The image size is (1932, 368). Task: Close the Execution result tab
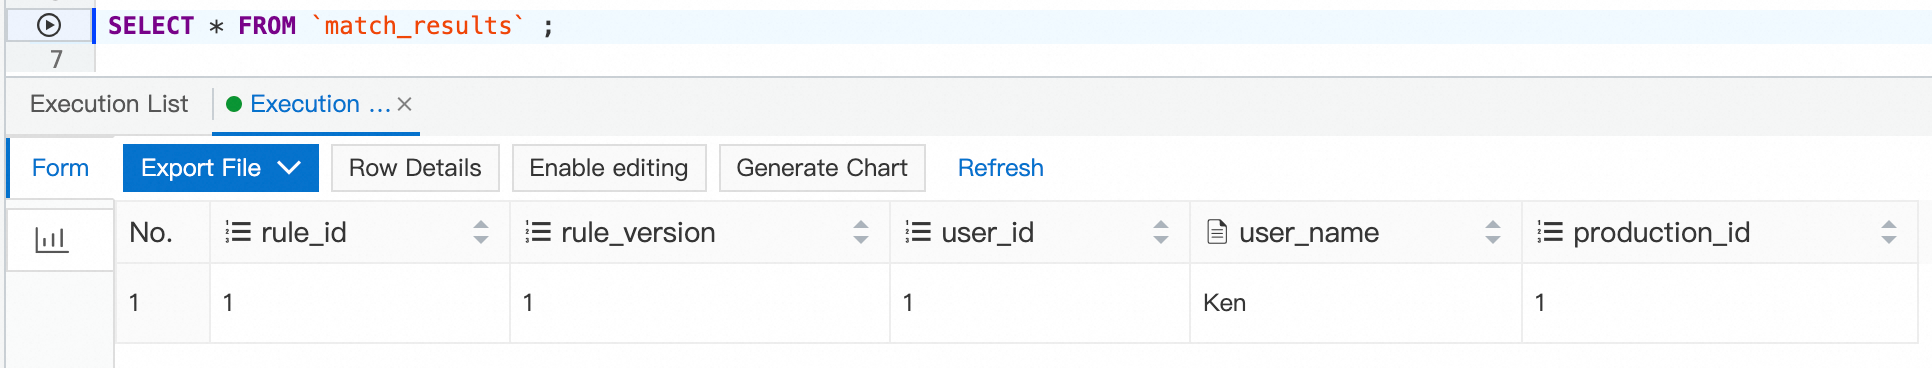[x=404, y=104]
